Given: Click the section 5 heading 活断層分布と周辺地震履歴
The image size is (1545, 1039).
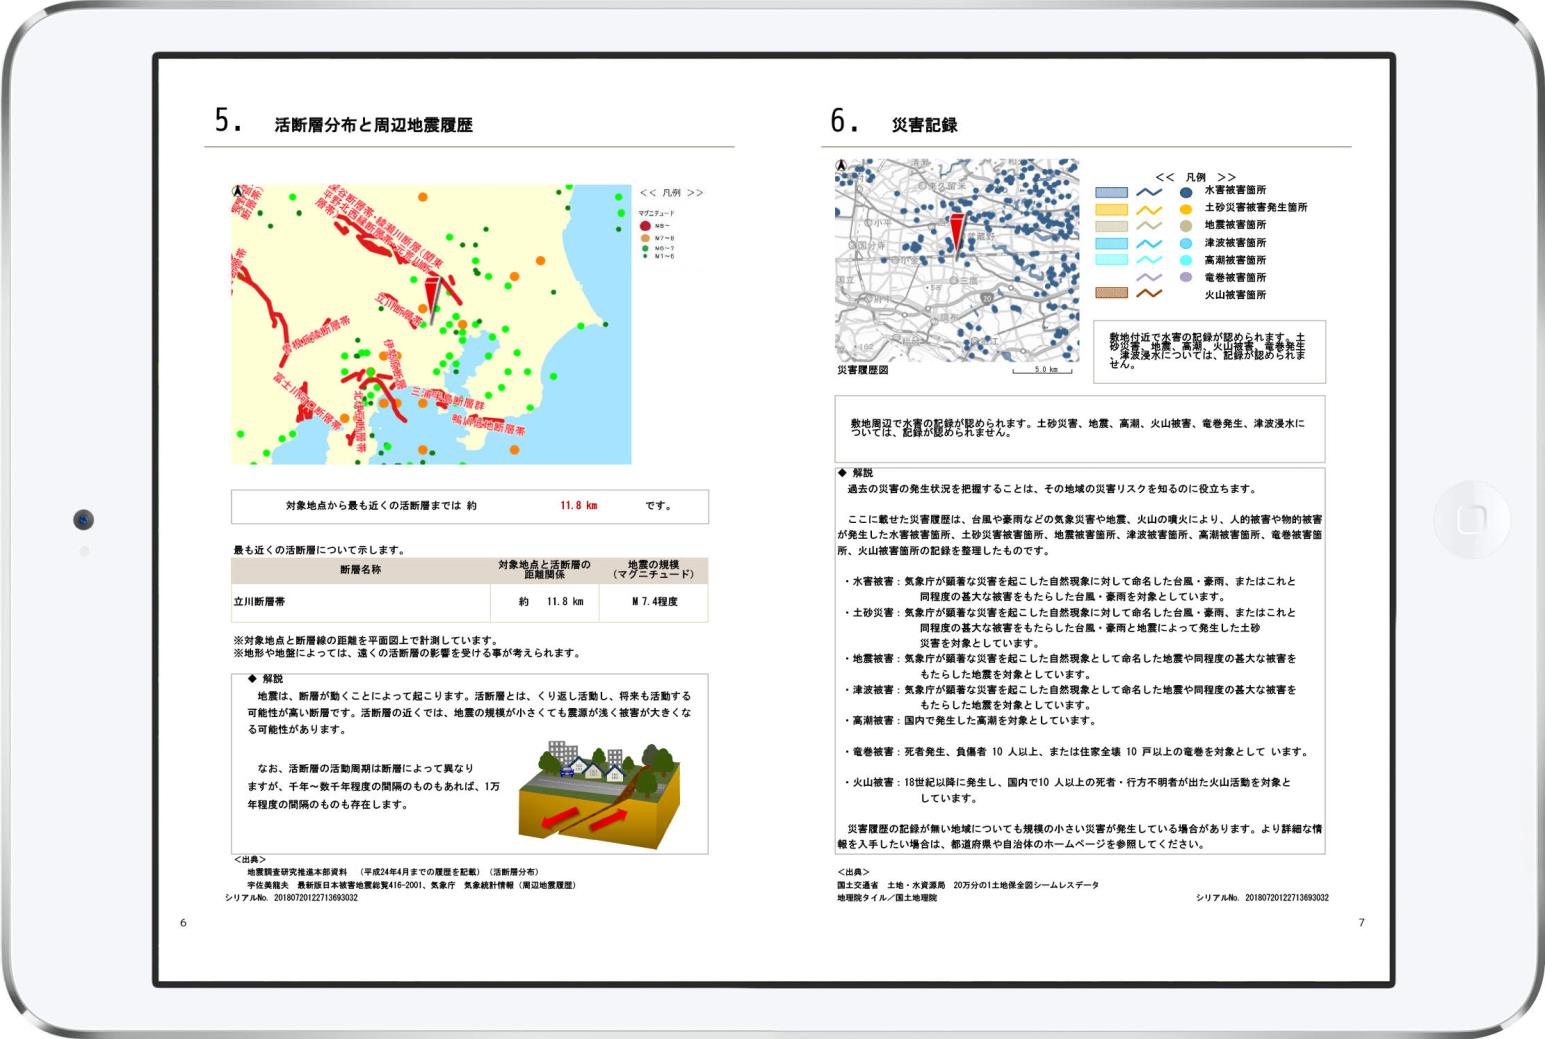Looking at the screenshot, I should [x=374, y=125].
